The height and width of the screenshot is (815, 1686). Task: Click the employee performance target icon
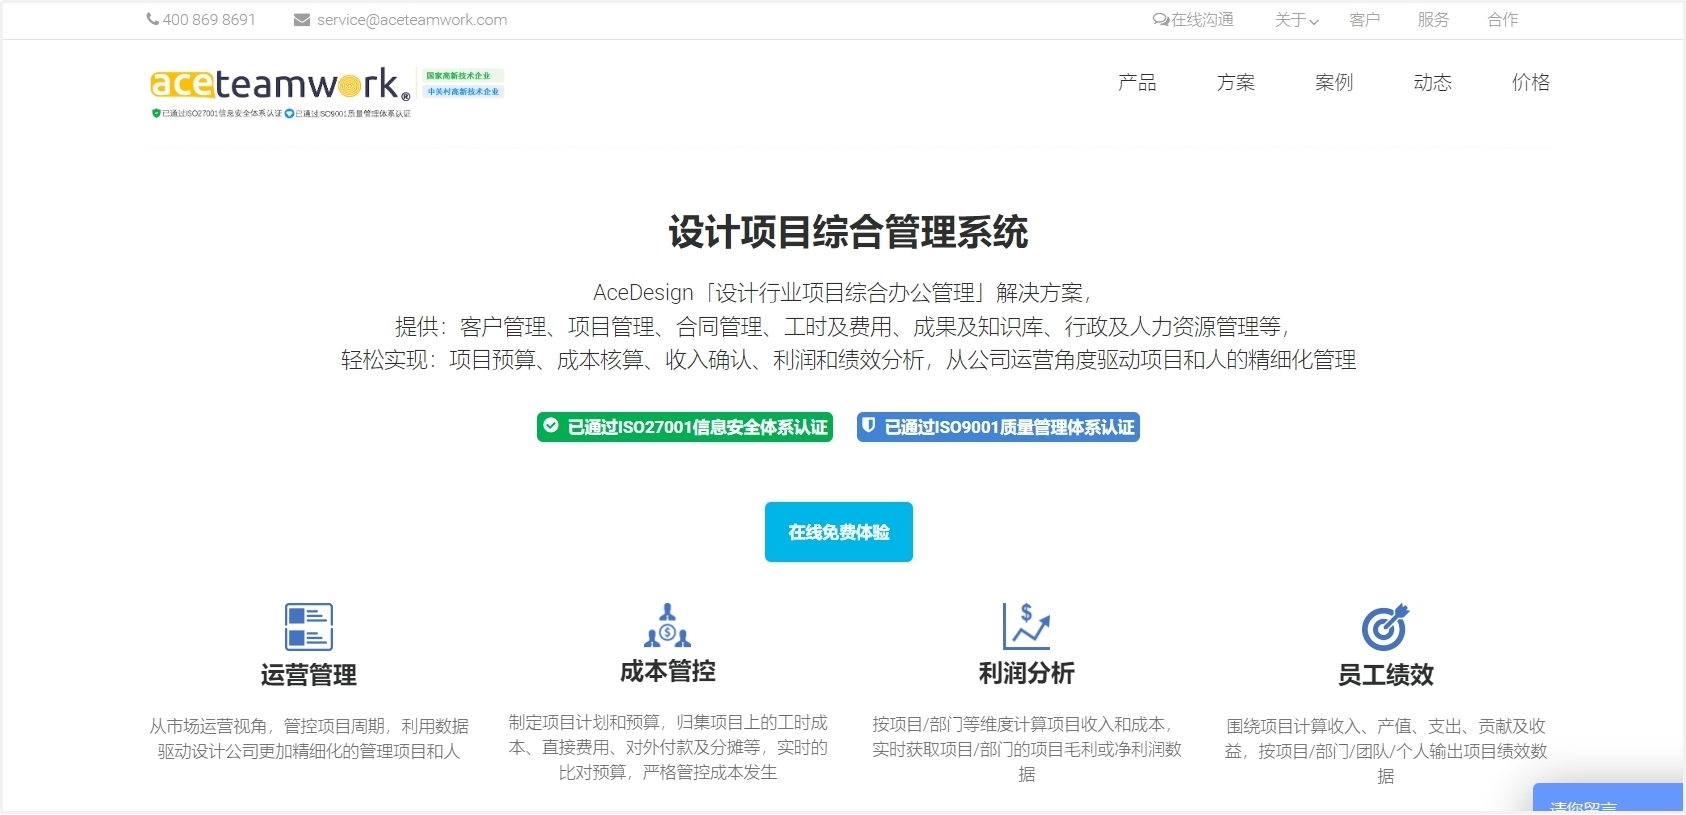(x=1385, y=627)
